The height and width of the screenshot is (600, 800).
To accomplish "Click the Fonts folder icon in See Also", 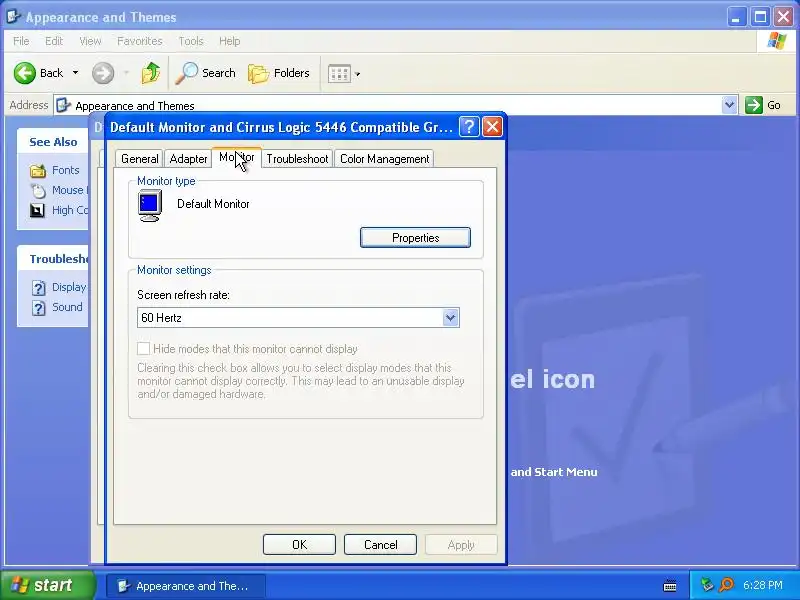I will tap(38, 170).
